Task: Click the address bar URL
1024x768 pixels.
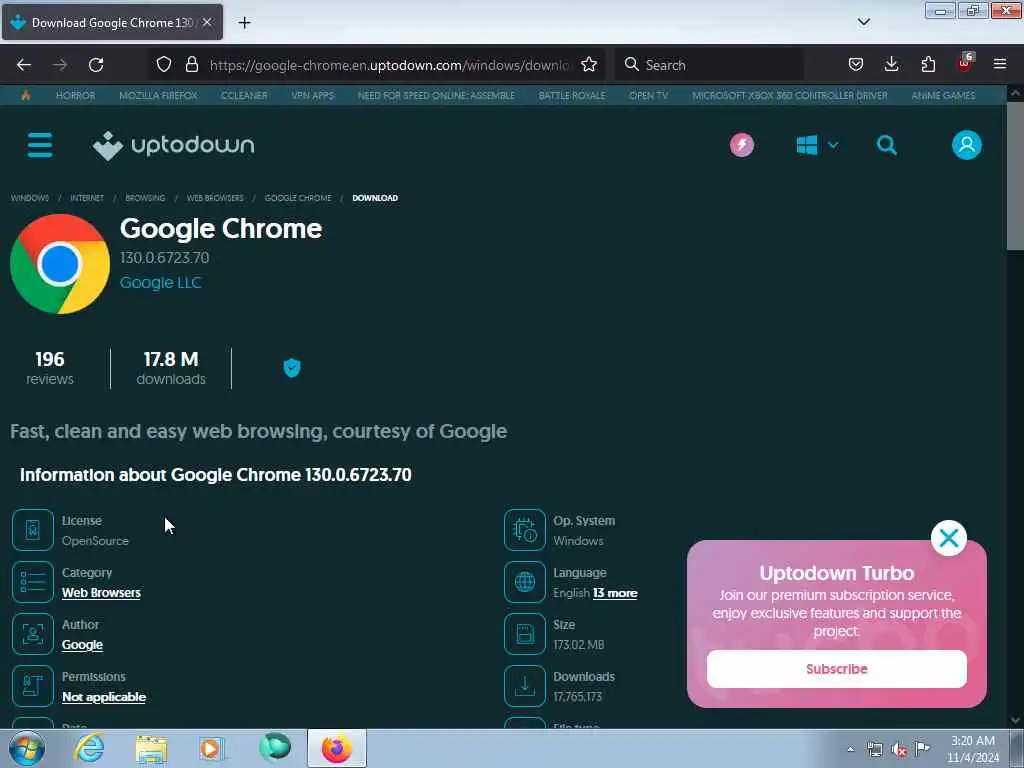Action: pos(389,65)
